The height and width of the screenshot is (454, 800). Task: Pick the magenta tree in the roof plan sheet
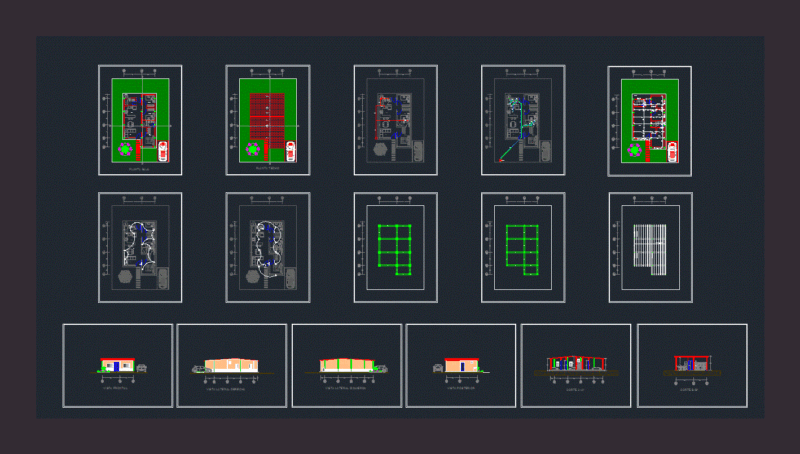[253, 149]
